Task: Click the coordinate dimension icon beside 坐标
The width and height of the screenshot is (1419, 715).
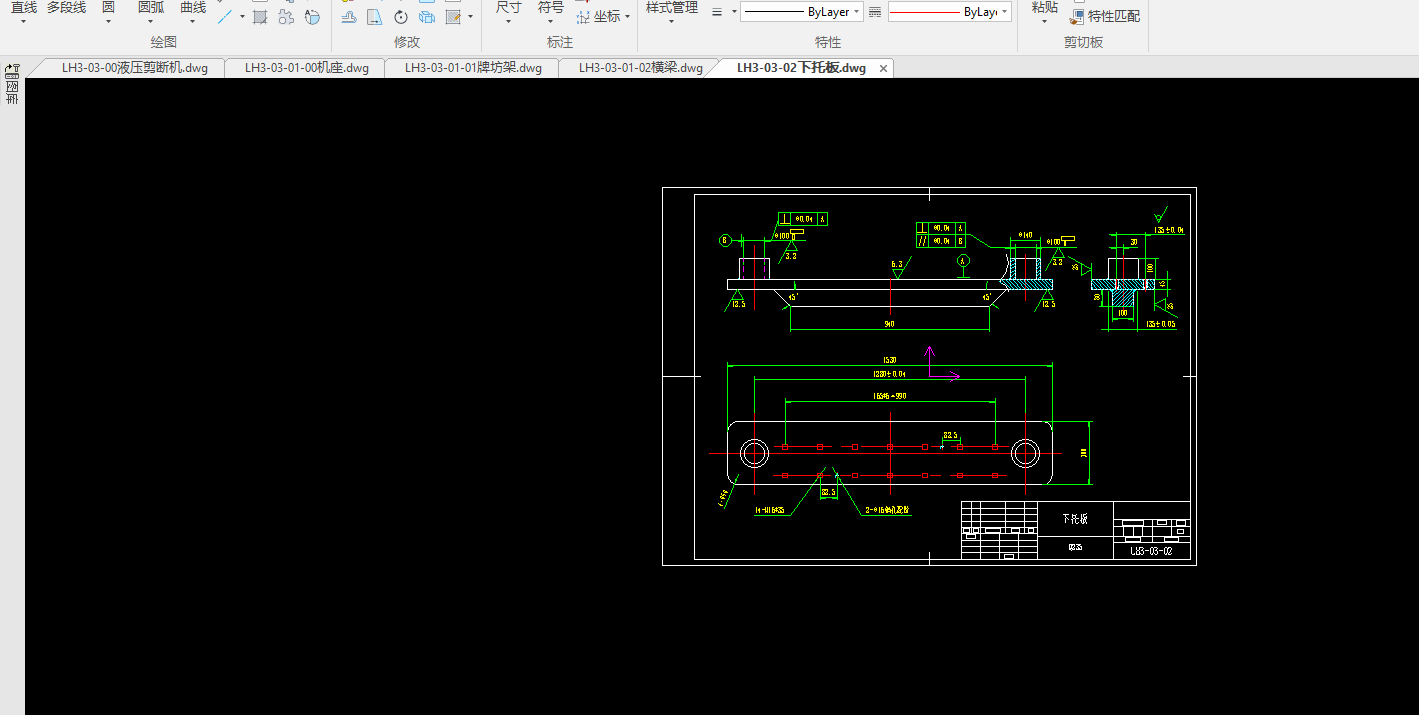Action: [x=583, y=17]
